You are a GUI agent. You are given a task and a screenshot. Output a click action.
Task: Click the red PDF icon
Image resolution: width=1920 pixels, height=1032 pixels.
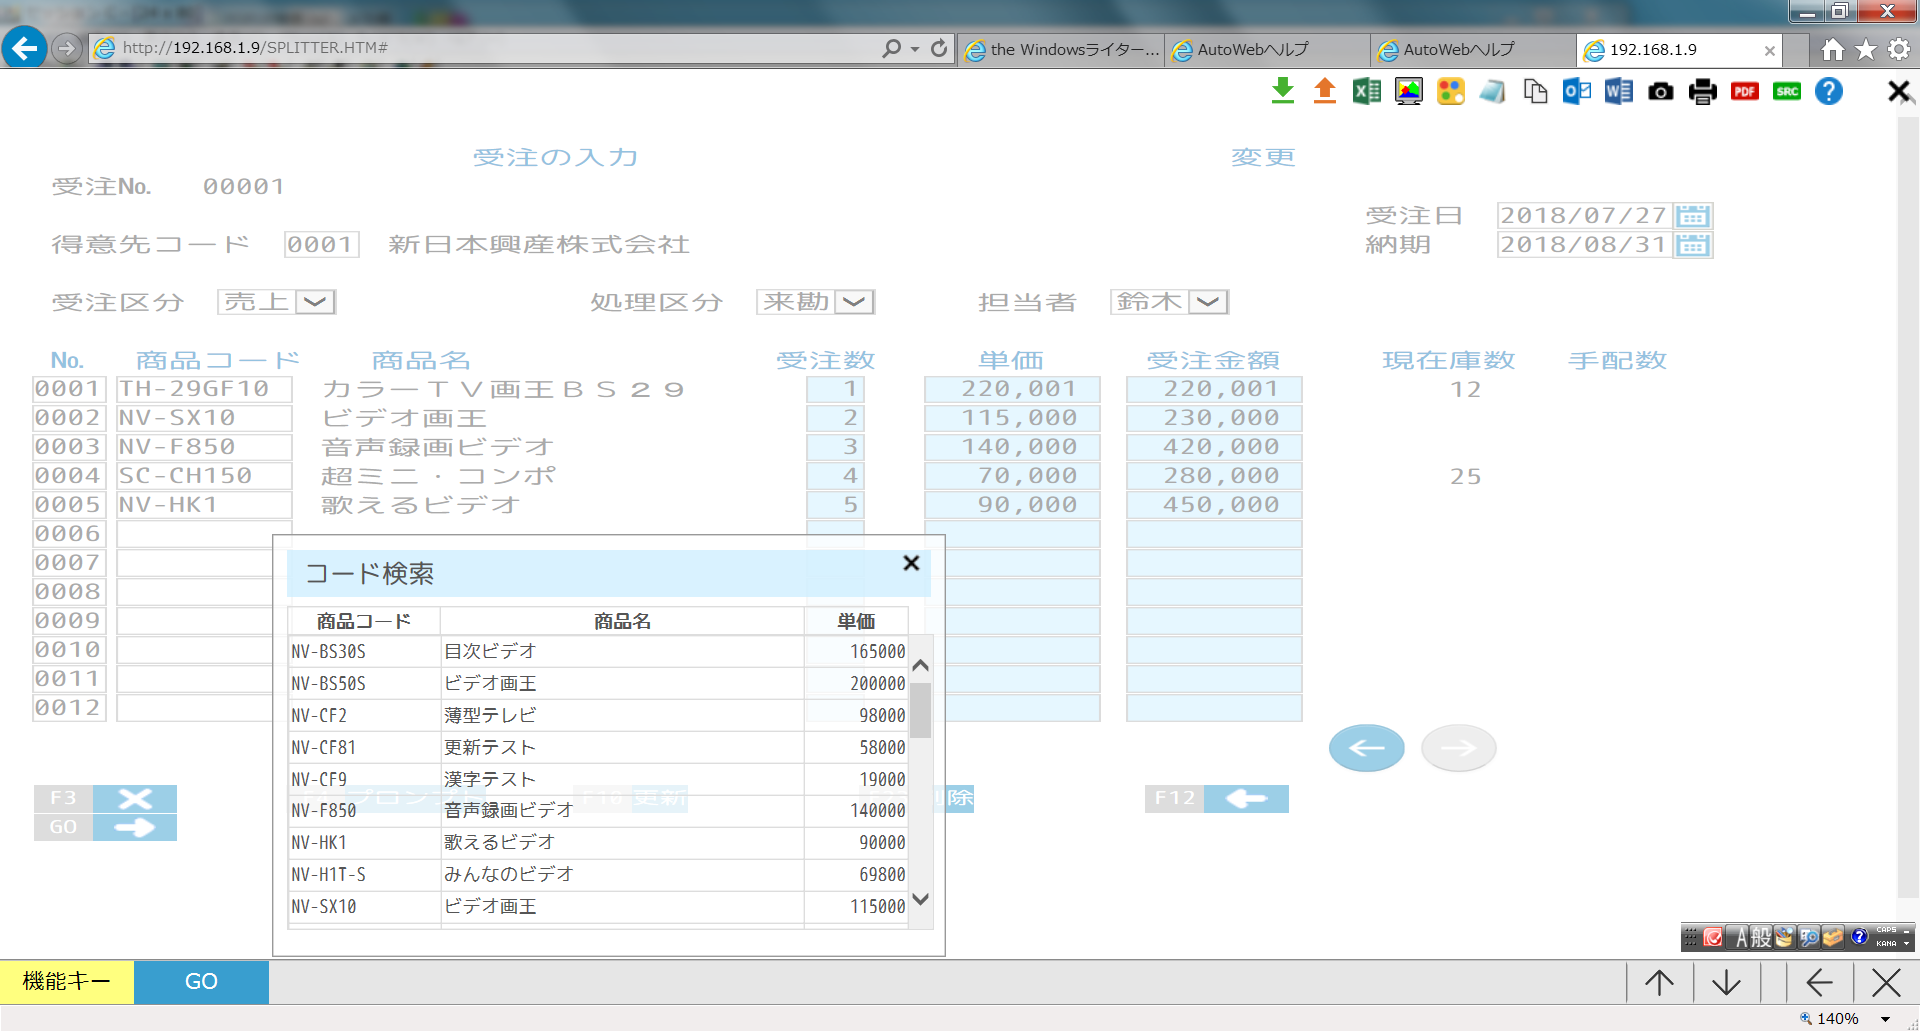click(x=1744, y=92)
